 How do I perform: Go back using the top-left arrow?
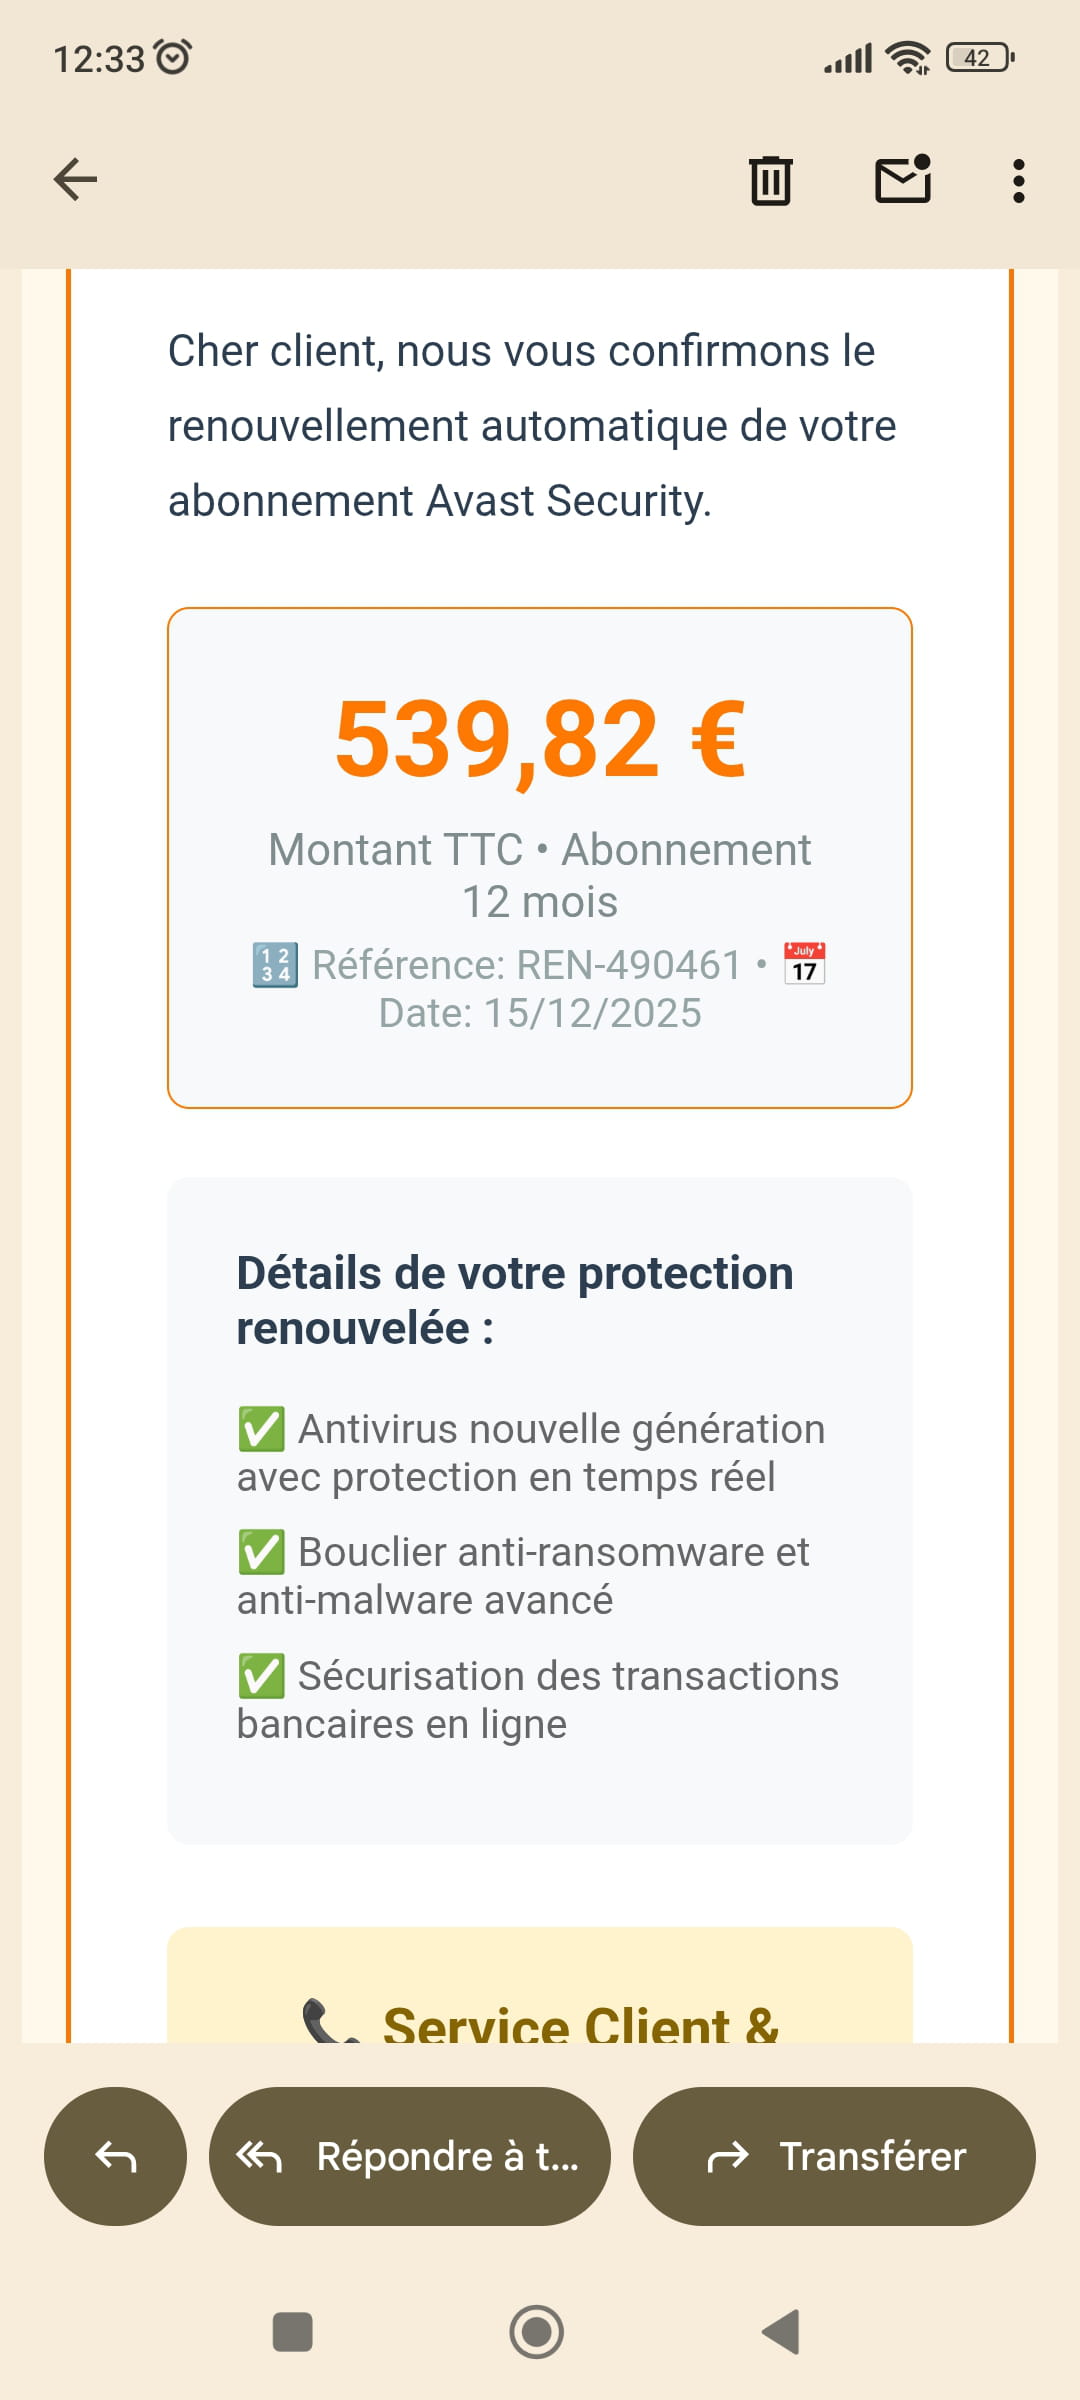[x=75, y=180]
